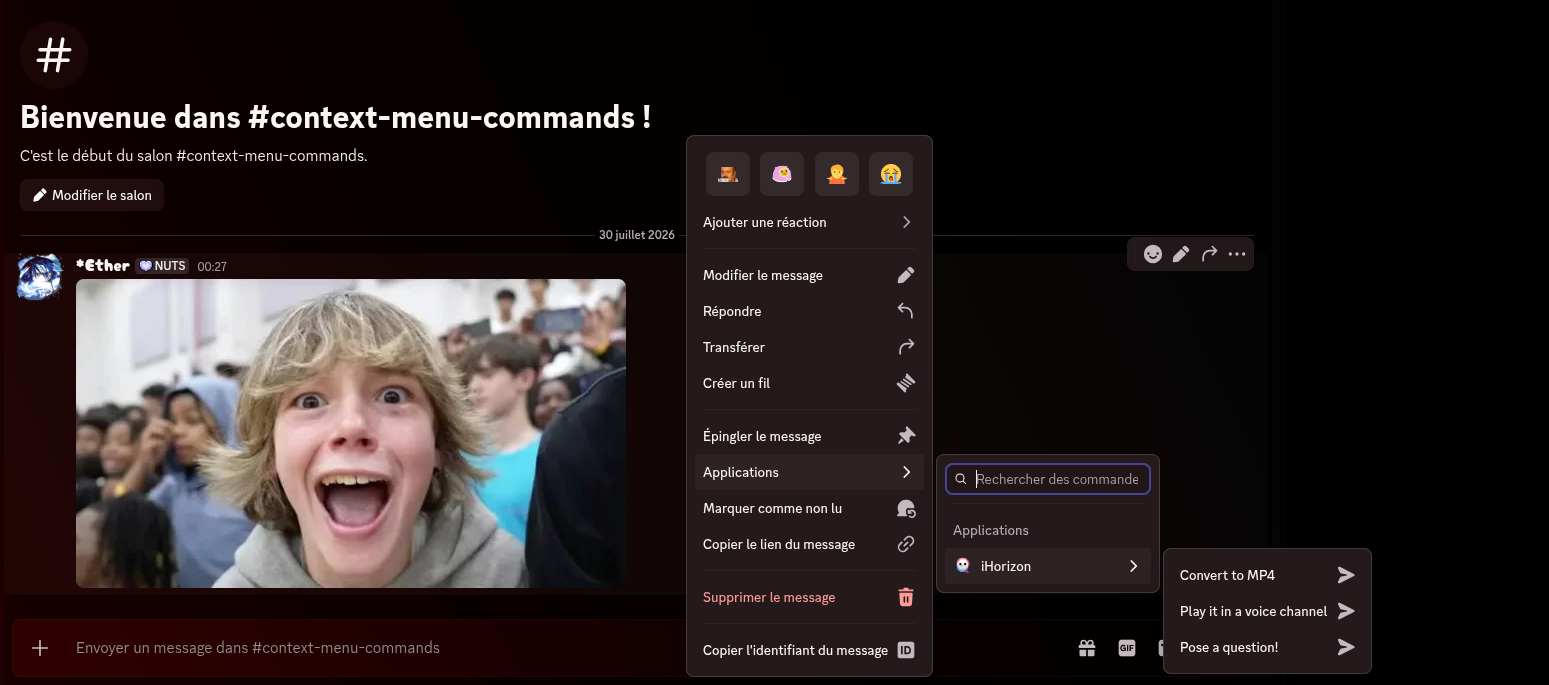This screenshot has width=1549, height=685.
Task: Open the three-dots more menu on message
Action: point(1237,254)
